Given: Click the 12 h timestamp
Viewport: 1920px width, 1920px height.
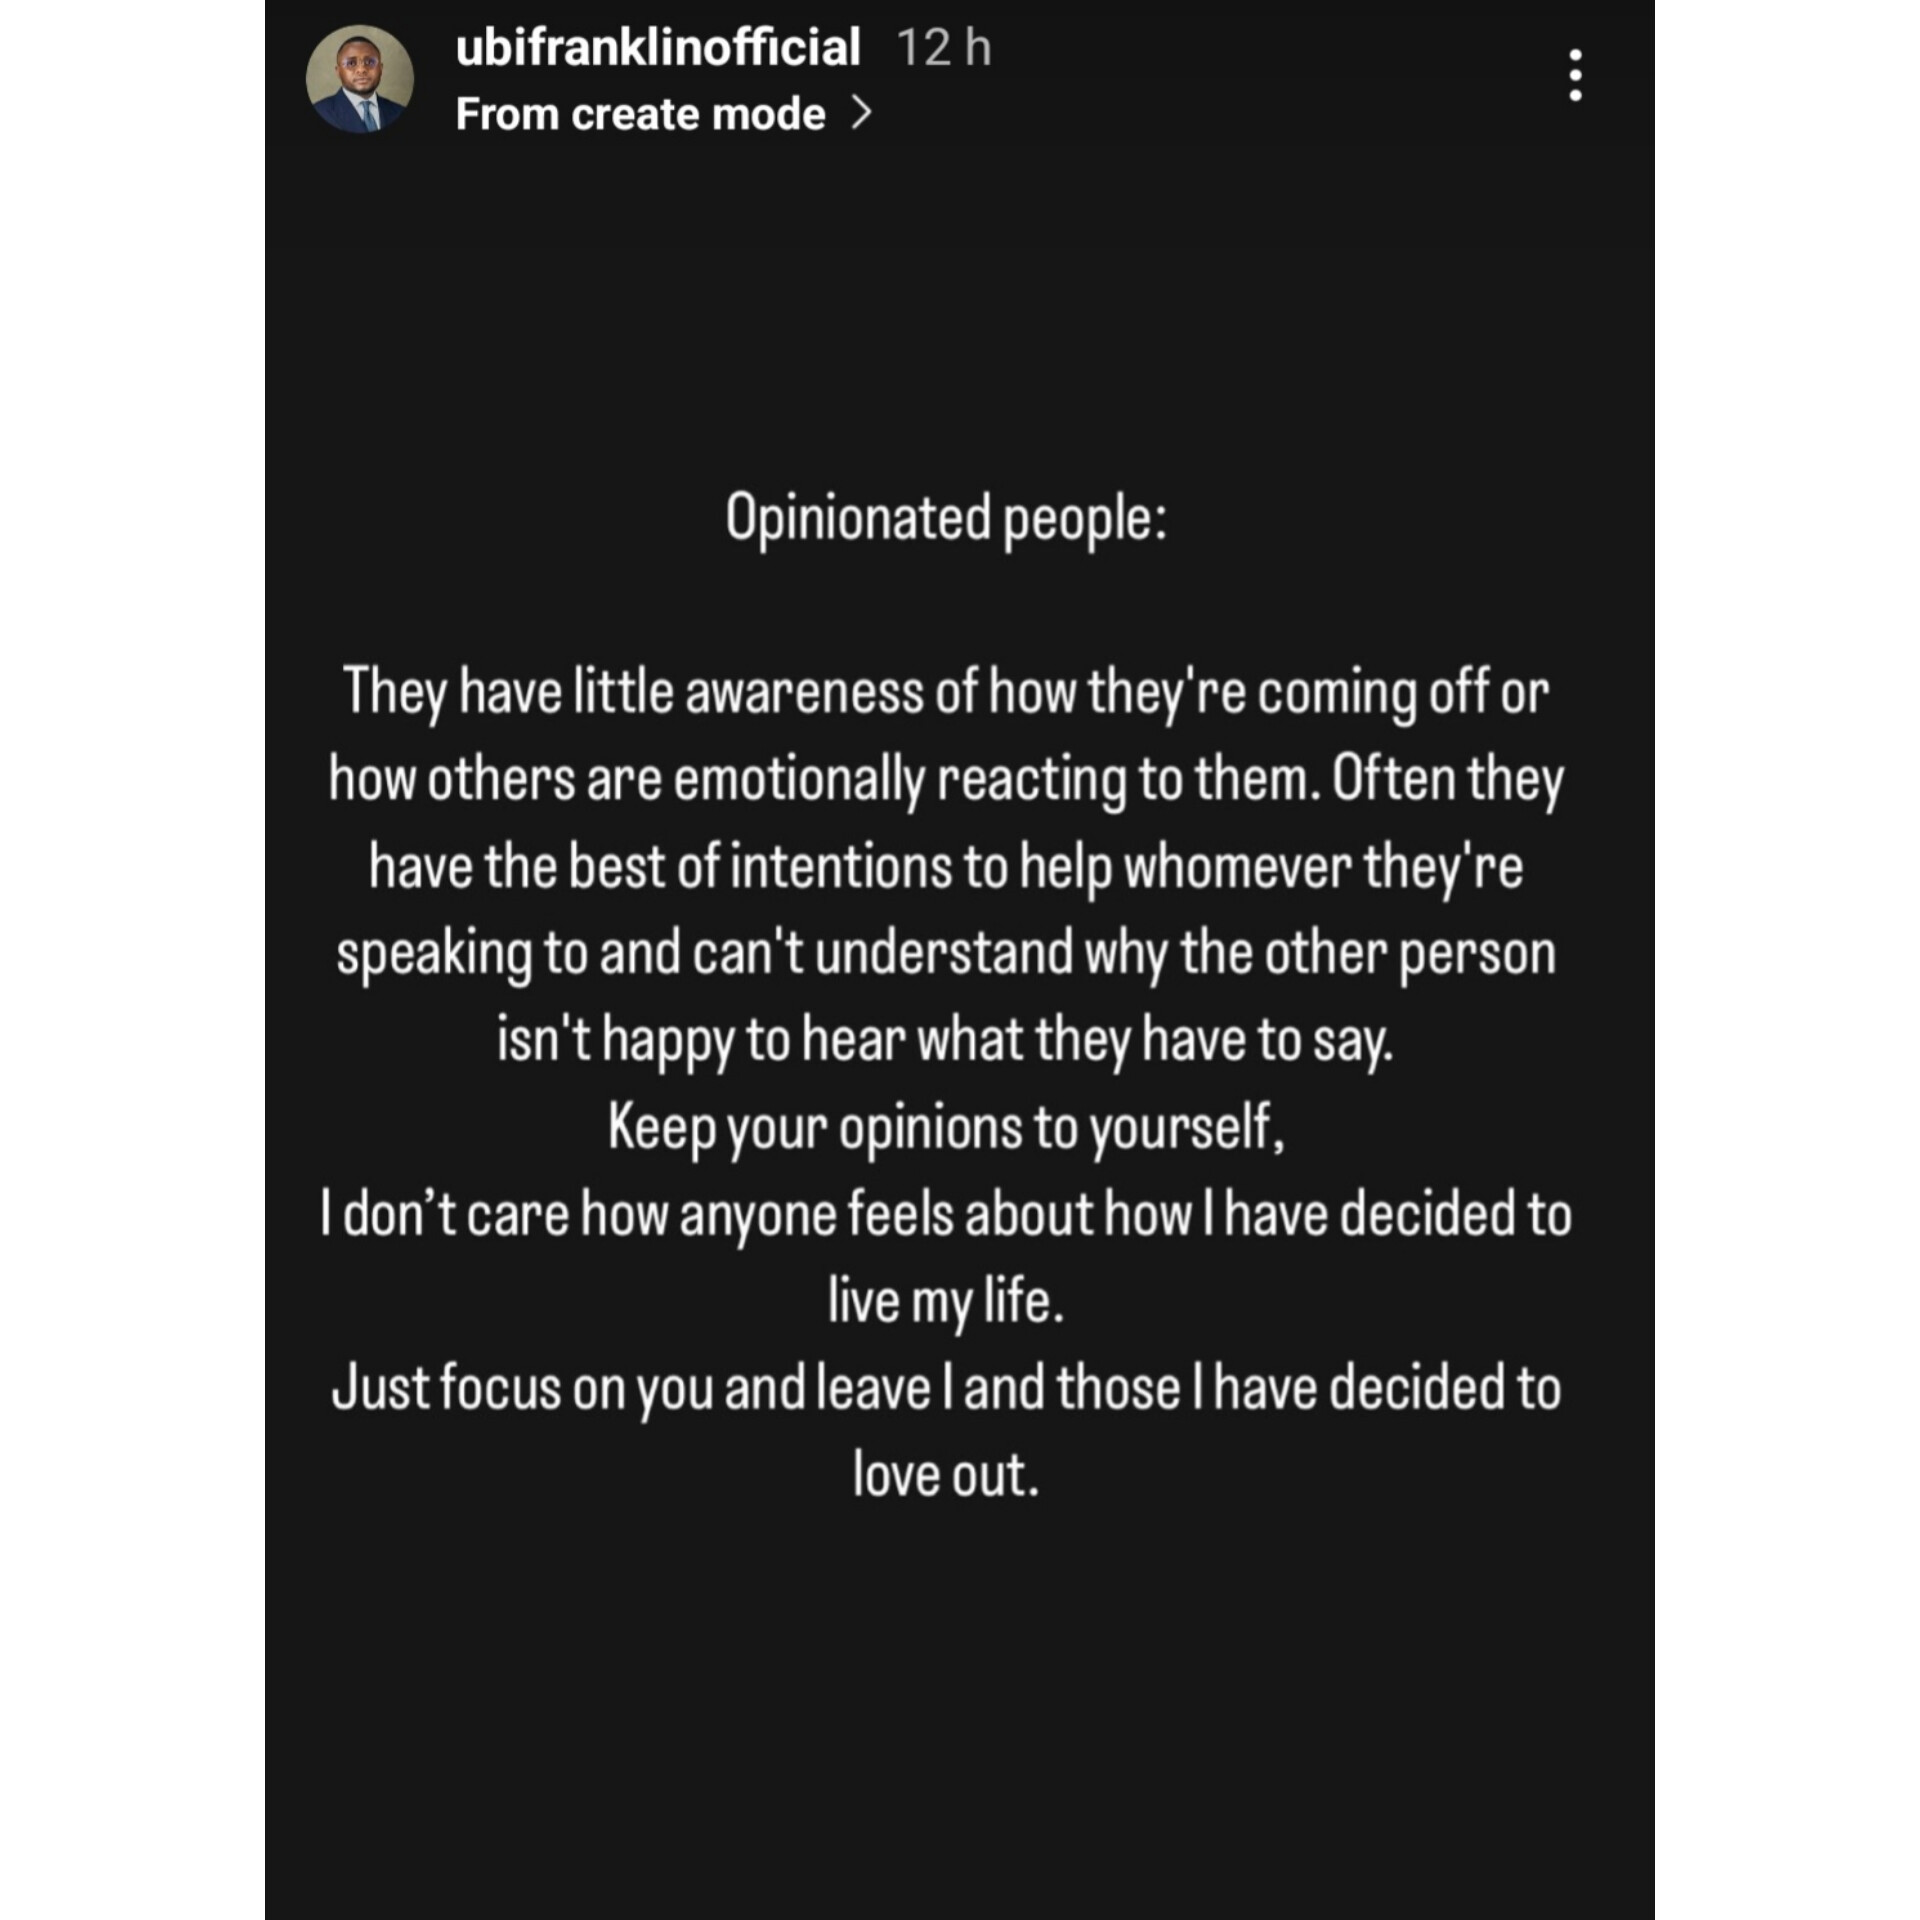Looking at the screenshot, I should coord(943,47).
